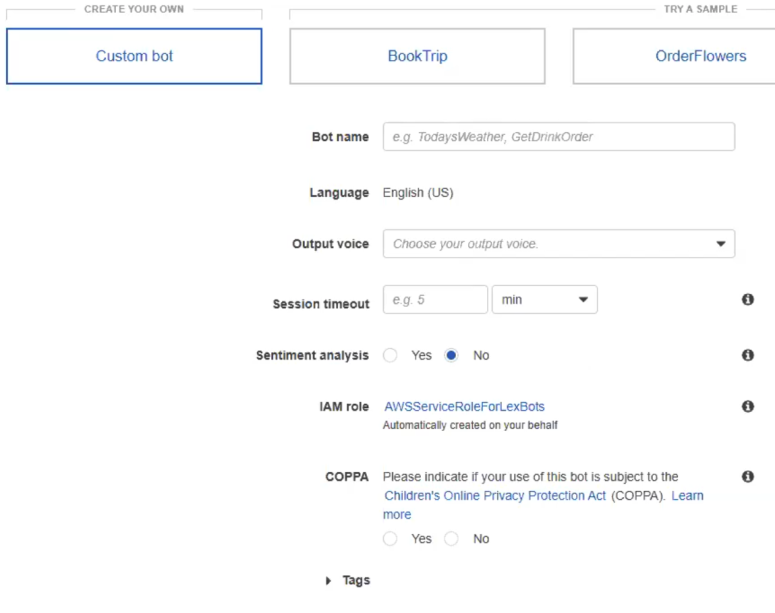This screenshot has width=775, height=613.
Task: Click the COPPA Learn more link
Action: click(x=687, y=496)
